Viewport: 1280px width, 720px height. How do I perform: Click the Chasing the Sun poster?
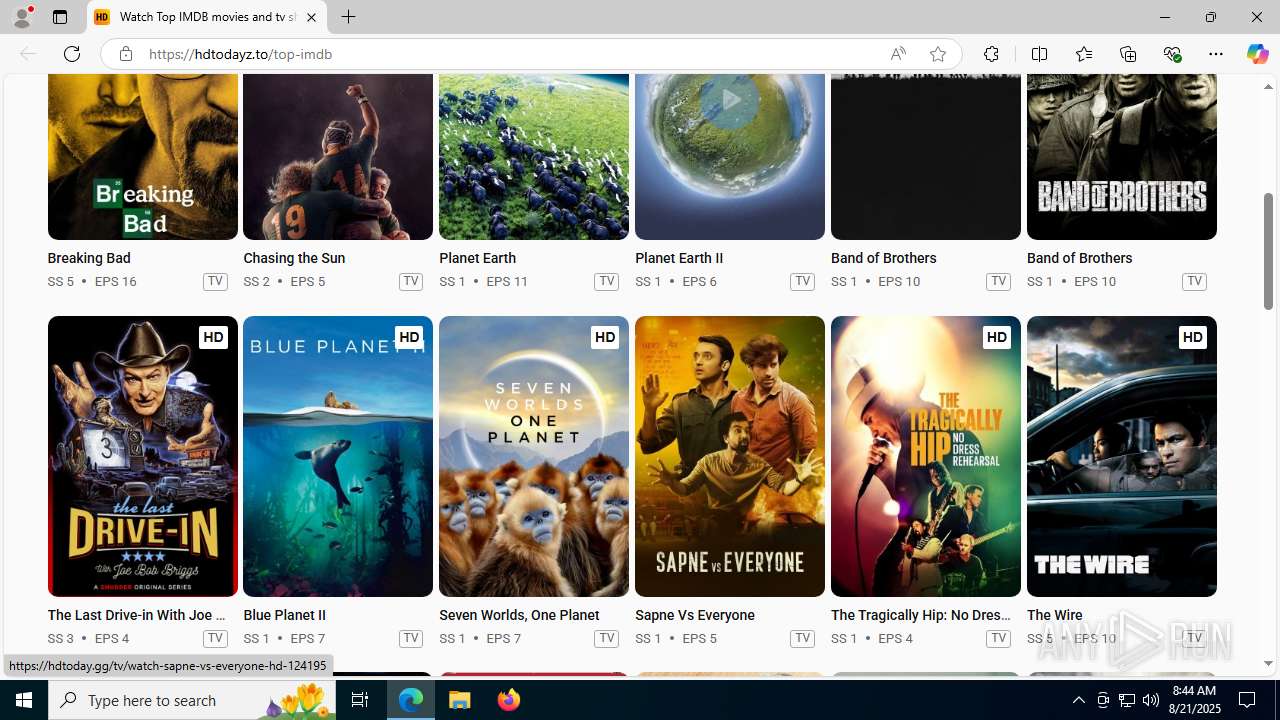point(338,157)
